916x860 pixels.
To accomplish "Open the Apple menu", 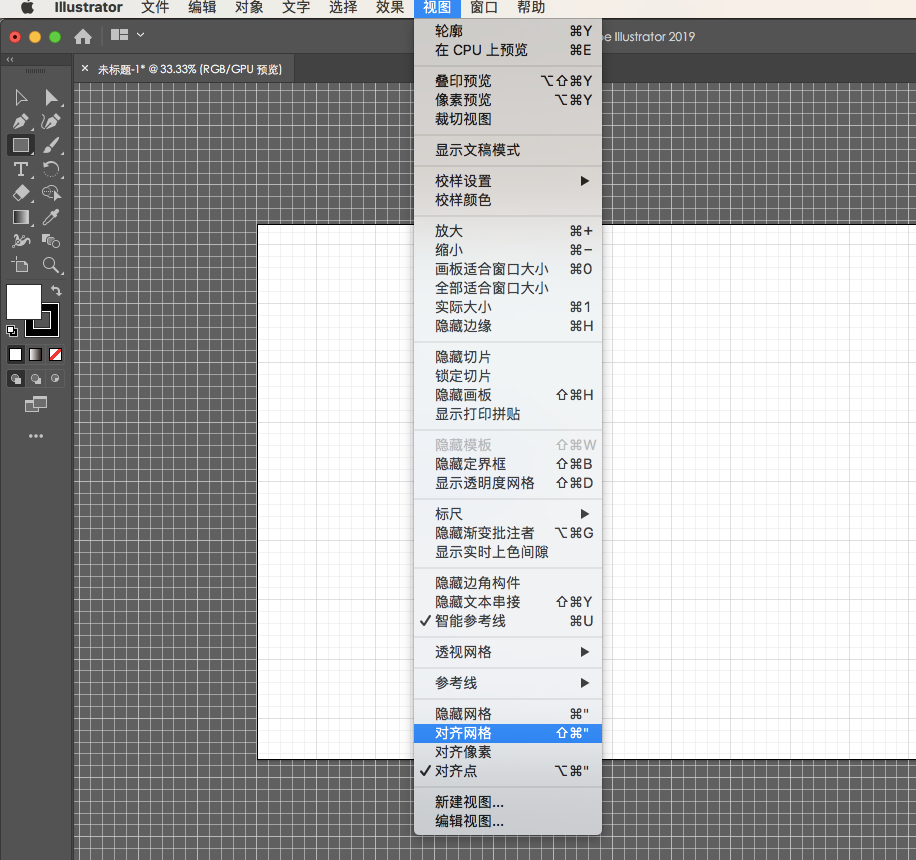I will (x=27, y=8).
